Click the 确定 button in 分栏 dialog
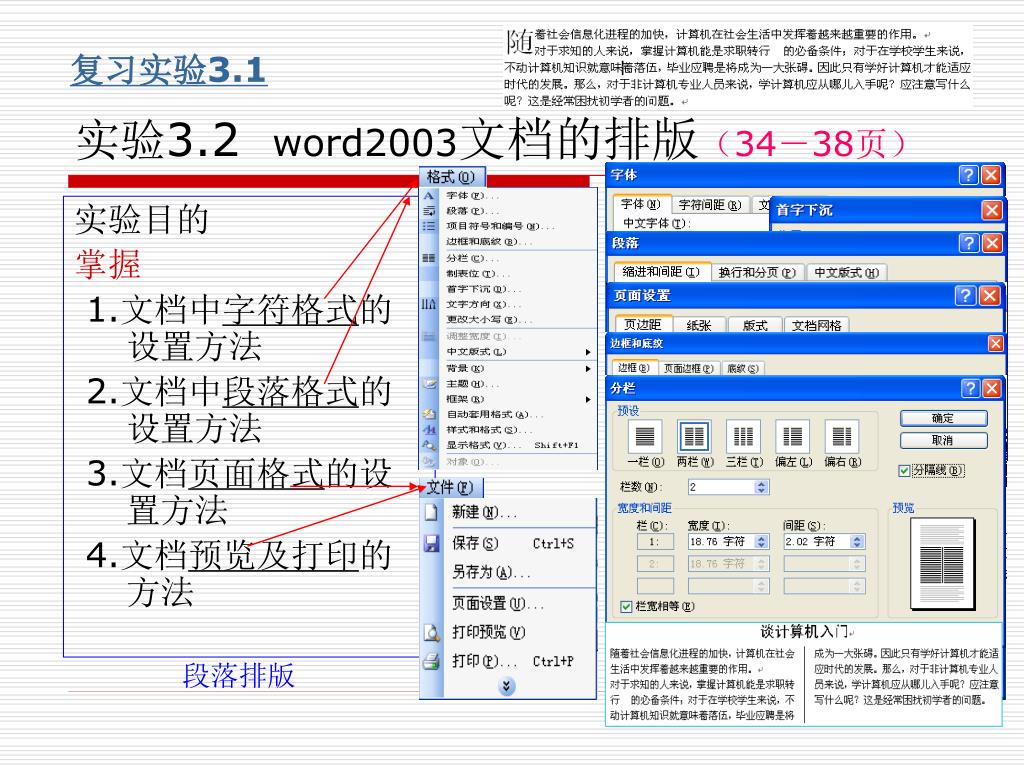This screenshot has height=768, width=1024. (943, 419)
